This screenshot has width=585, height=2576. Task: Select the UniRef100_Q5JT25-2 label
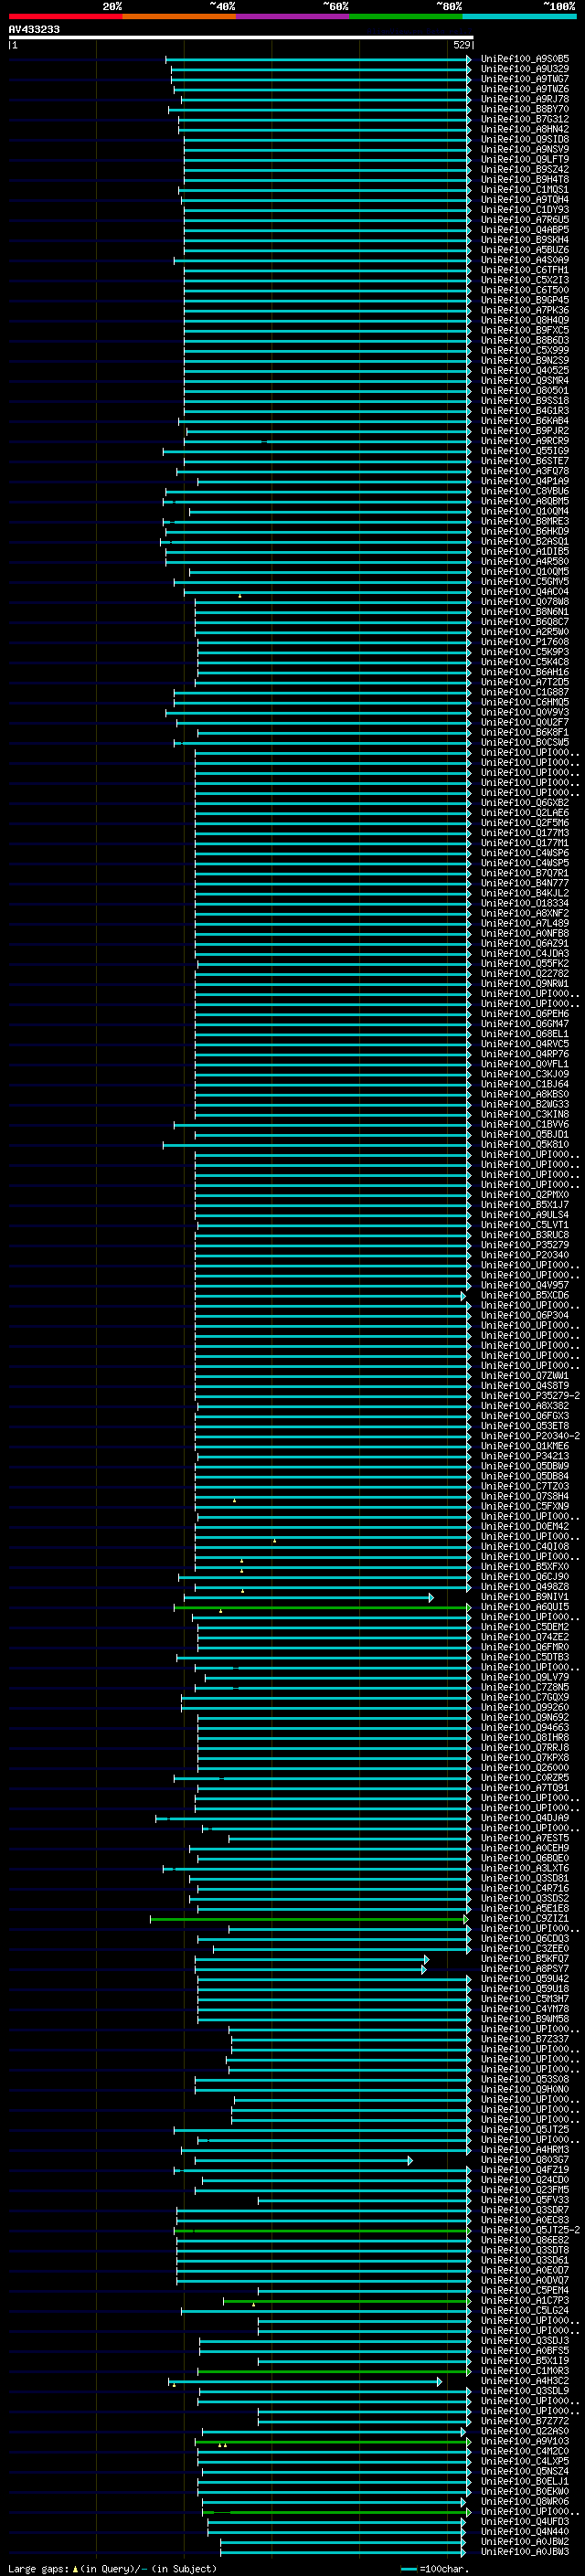point(530,2230)
